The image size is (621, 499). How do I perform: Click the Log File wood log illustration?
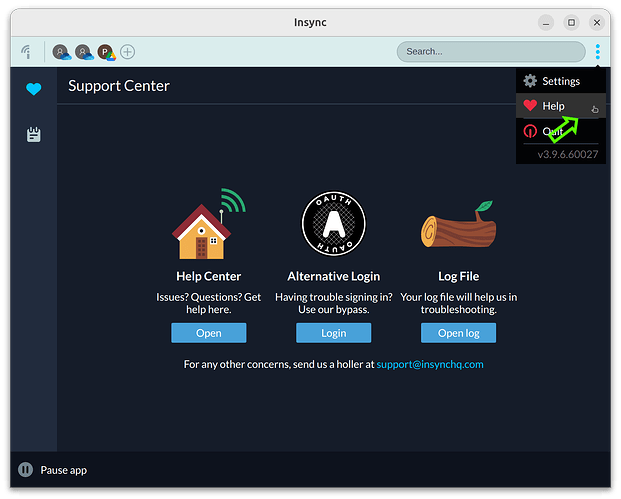tap(458, 225)
